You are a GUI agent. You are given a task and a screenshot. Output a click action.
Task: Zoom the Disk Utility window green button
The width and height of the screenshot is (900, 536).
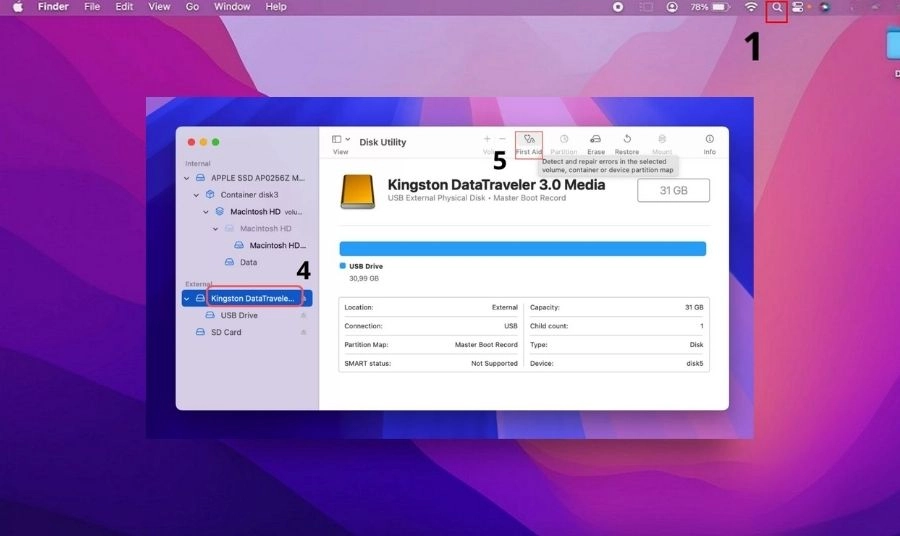click(x=215, y=142)
